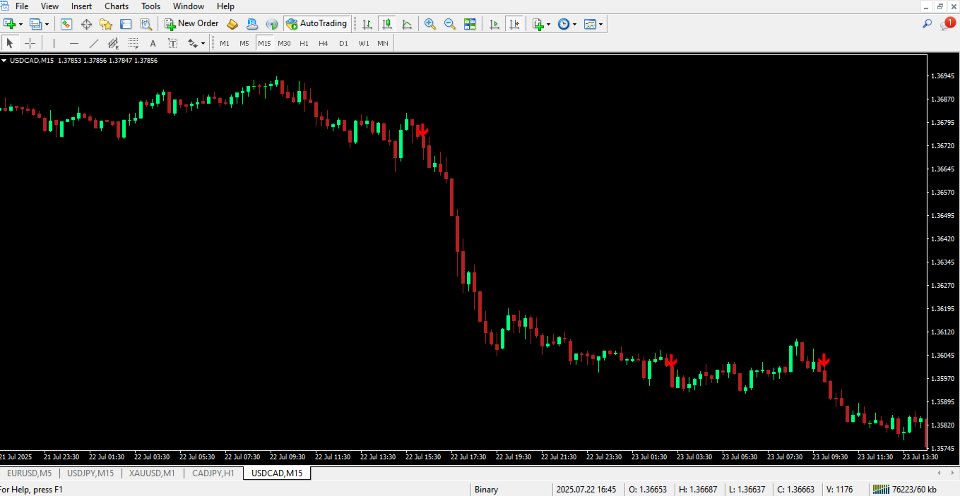This screenshot has height=496, width=960.
Task: Open the Window menu
Action: coord(189,6)
